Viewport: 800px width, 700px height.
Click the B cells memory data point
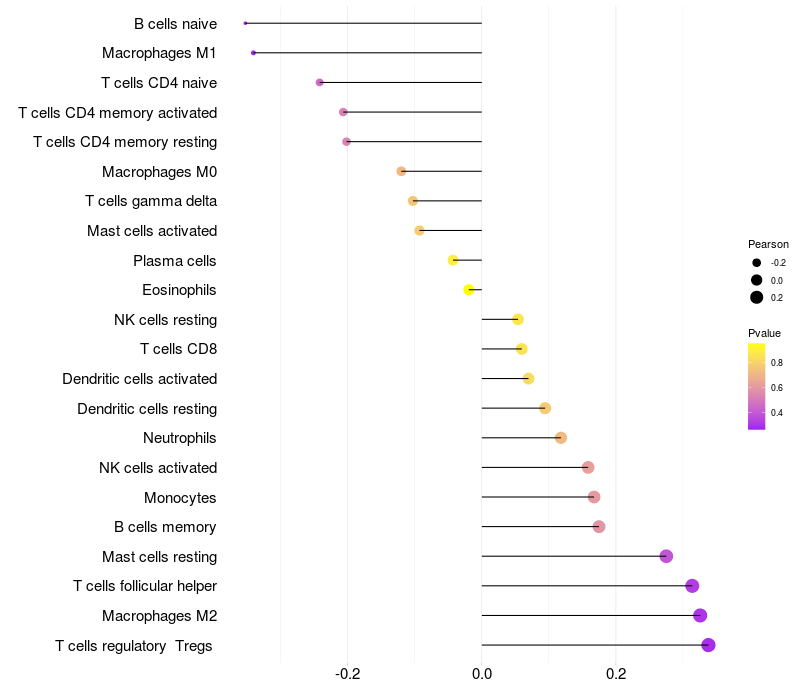tap(599, 527)
